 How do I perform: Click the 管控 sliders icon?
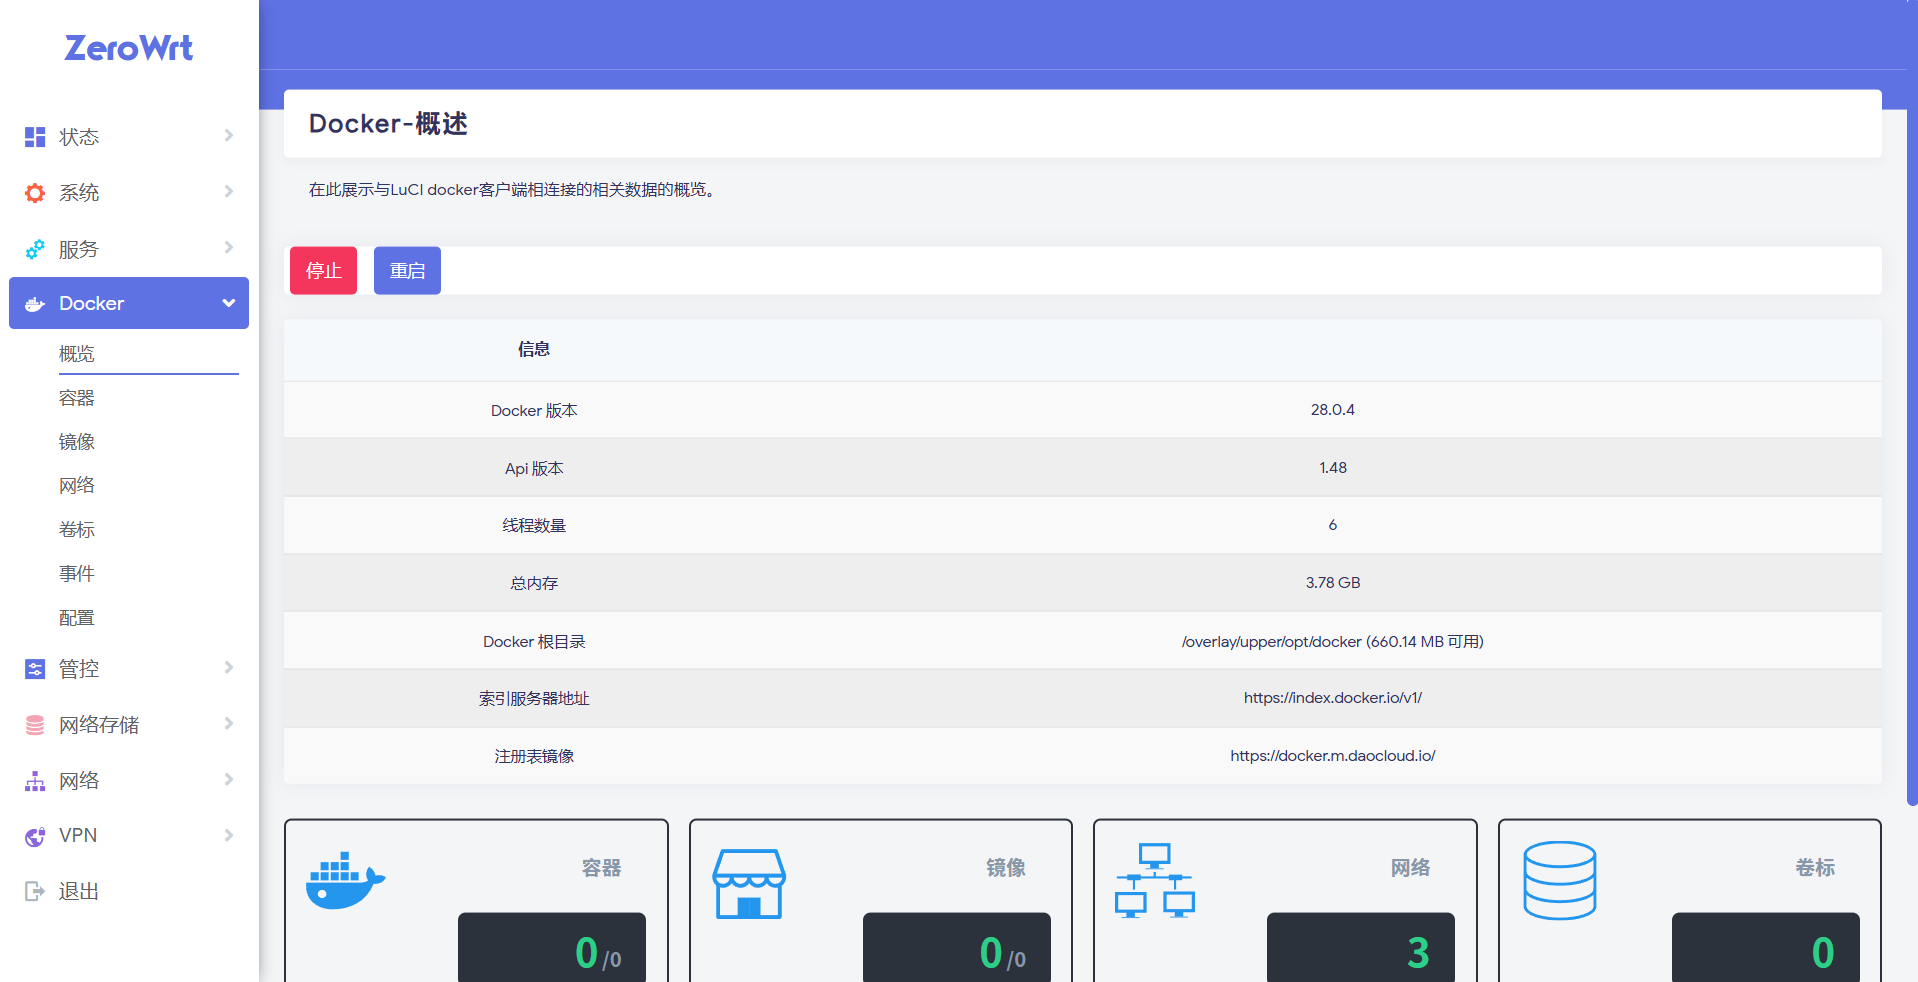[x=35, y=669]
